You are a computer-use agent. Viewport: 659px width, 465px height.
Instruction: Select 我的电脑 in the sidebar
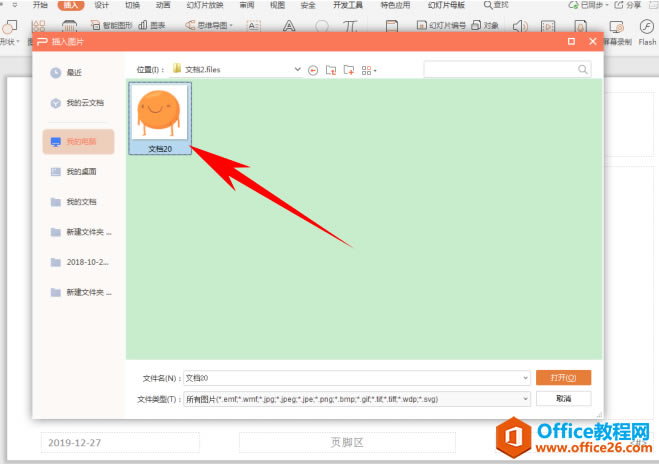click(78, 142)
